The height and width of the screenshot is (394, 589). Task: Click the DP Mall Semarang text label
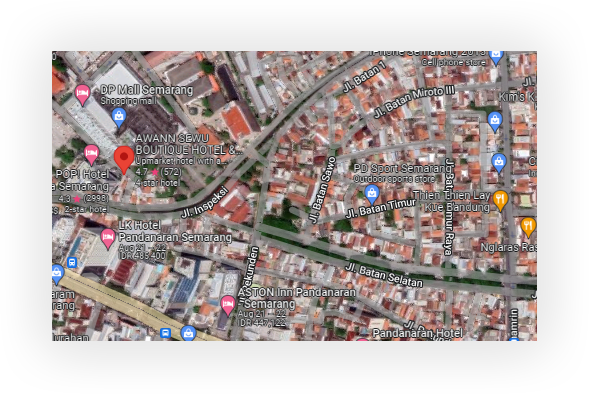pyautogui.click(x=147, y=90)
